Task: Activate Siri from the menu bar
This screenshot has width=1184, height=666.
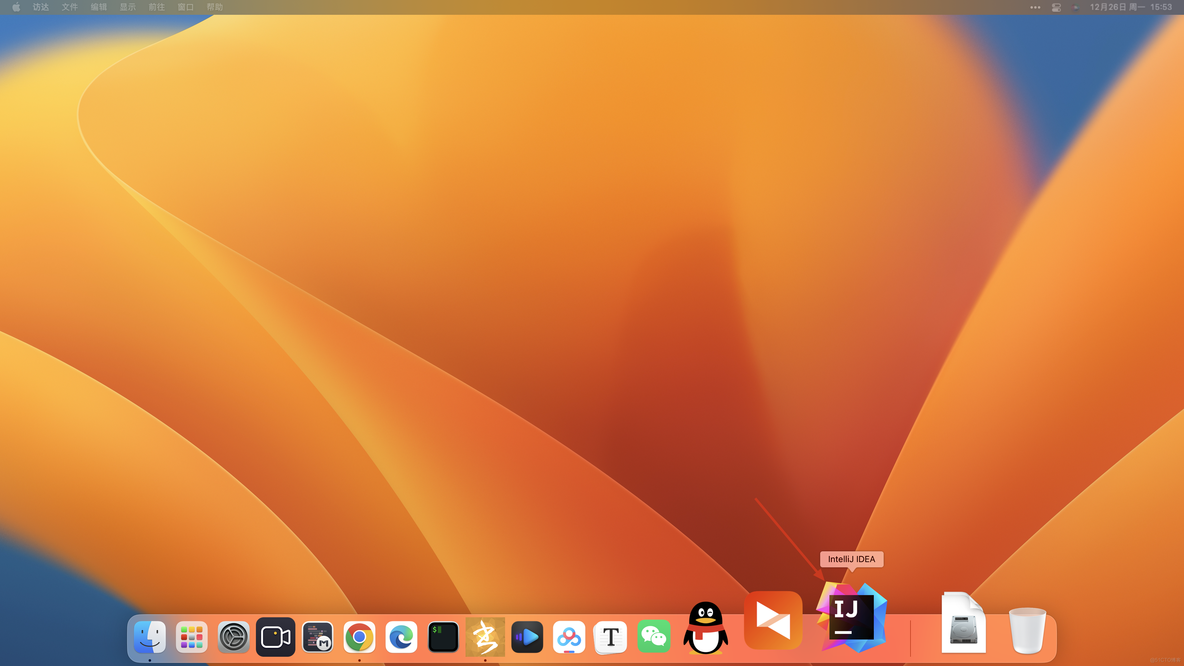Action: pyautogui.click(x=1075, y=7)
